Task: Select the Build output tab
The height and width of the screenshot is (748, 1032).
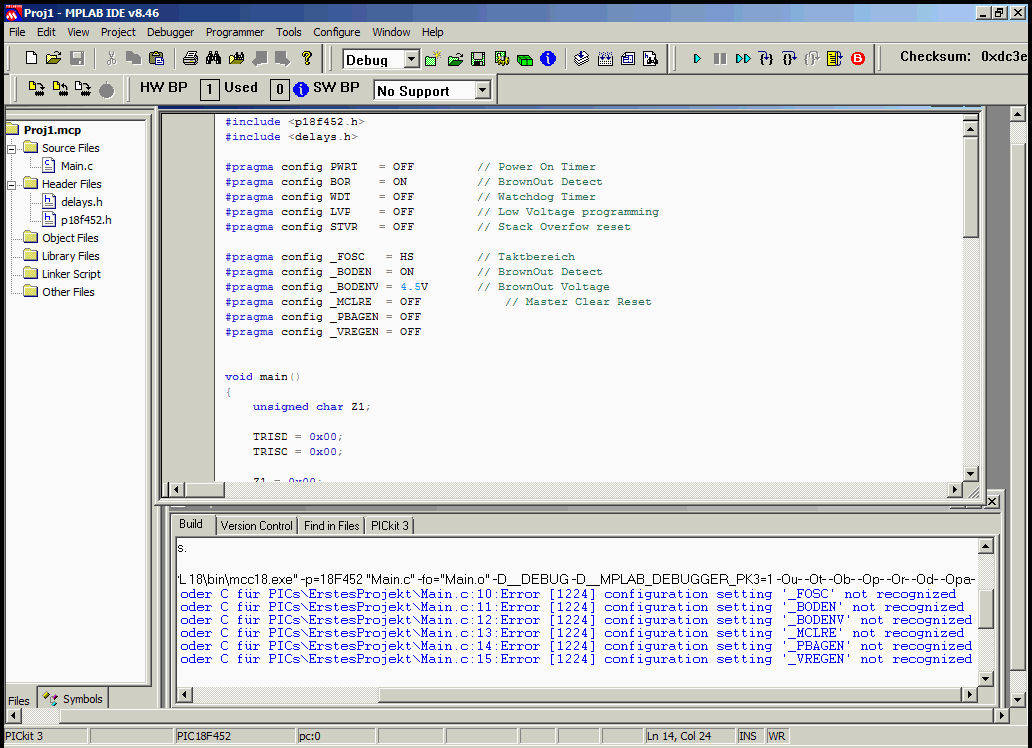Action: tap(191, 524)
